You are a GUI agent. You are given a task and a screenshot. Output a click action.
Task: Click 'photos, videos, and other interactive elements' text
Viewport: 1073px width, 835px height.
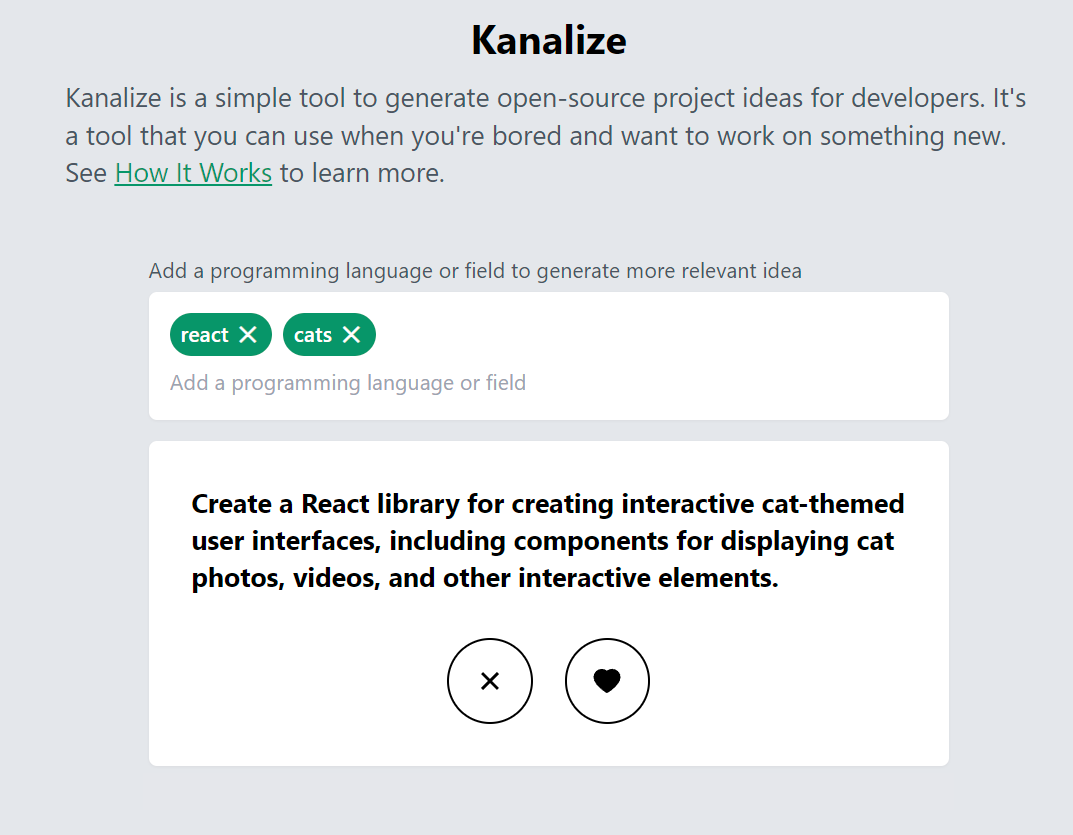[x=484, y=578]
